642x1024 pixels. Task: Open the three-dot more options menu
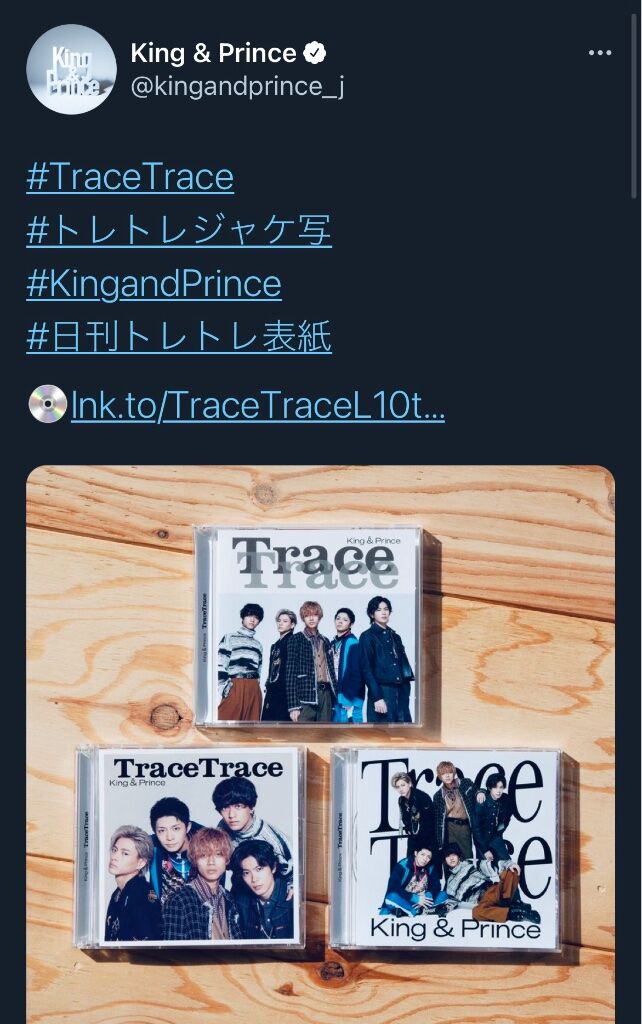point(600,53)
